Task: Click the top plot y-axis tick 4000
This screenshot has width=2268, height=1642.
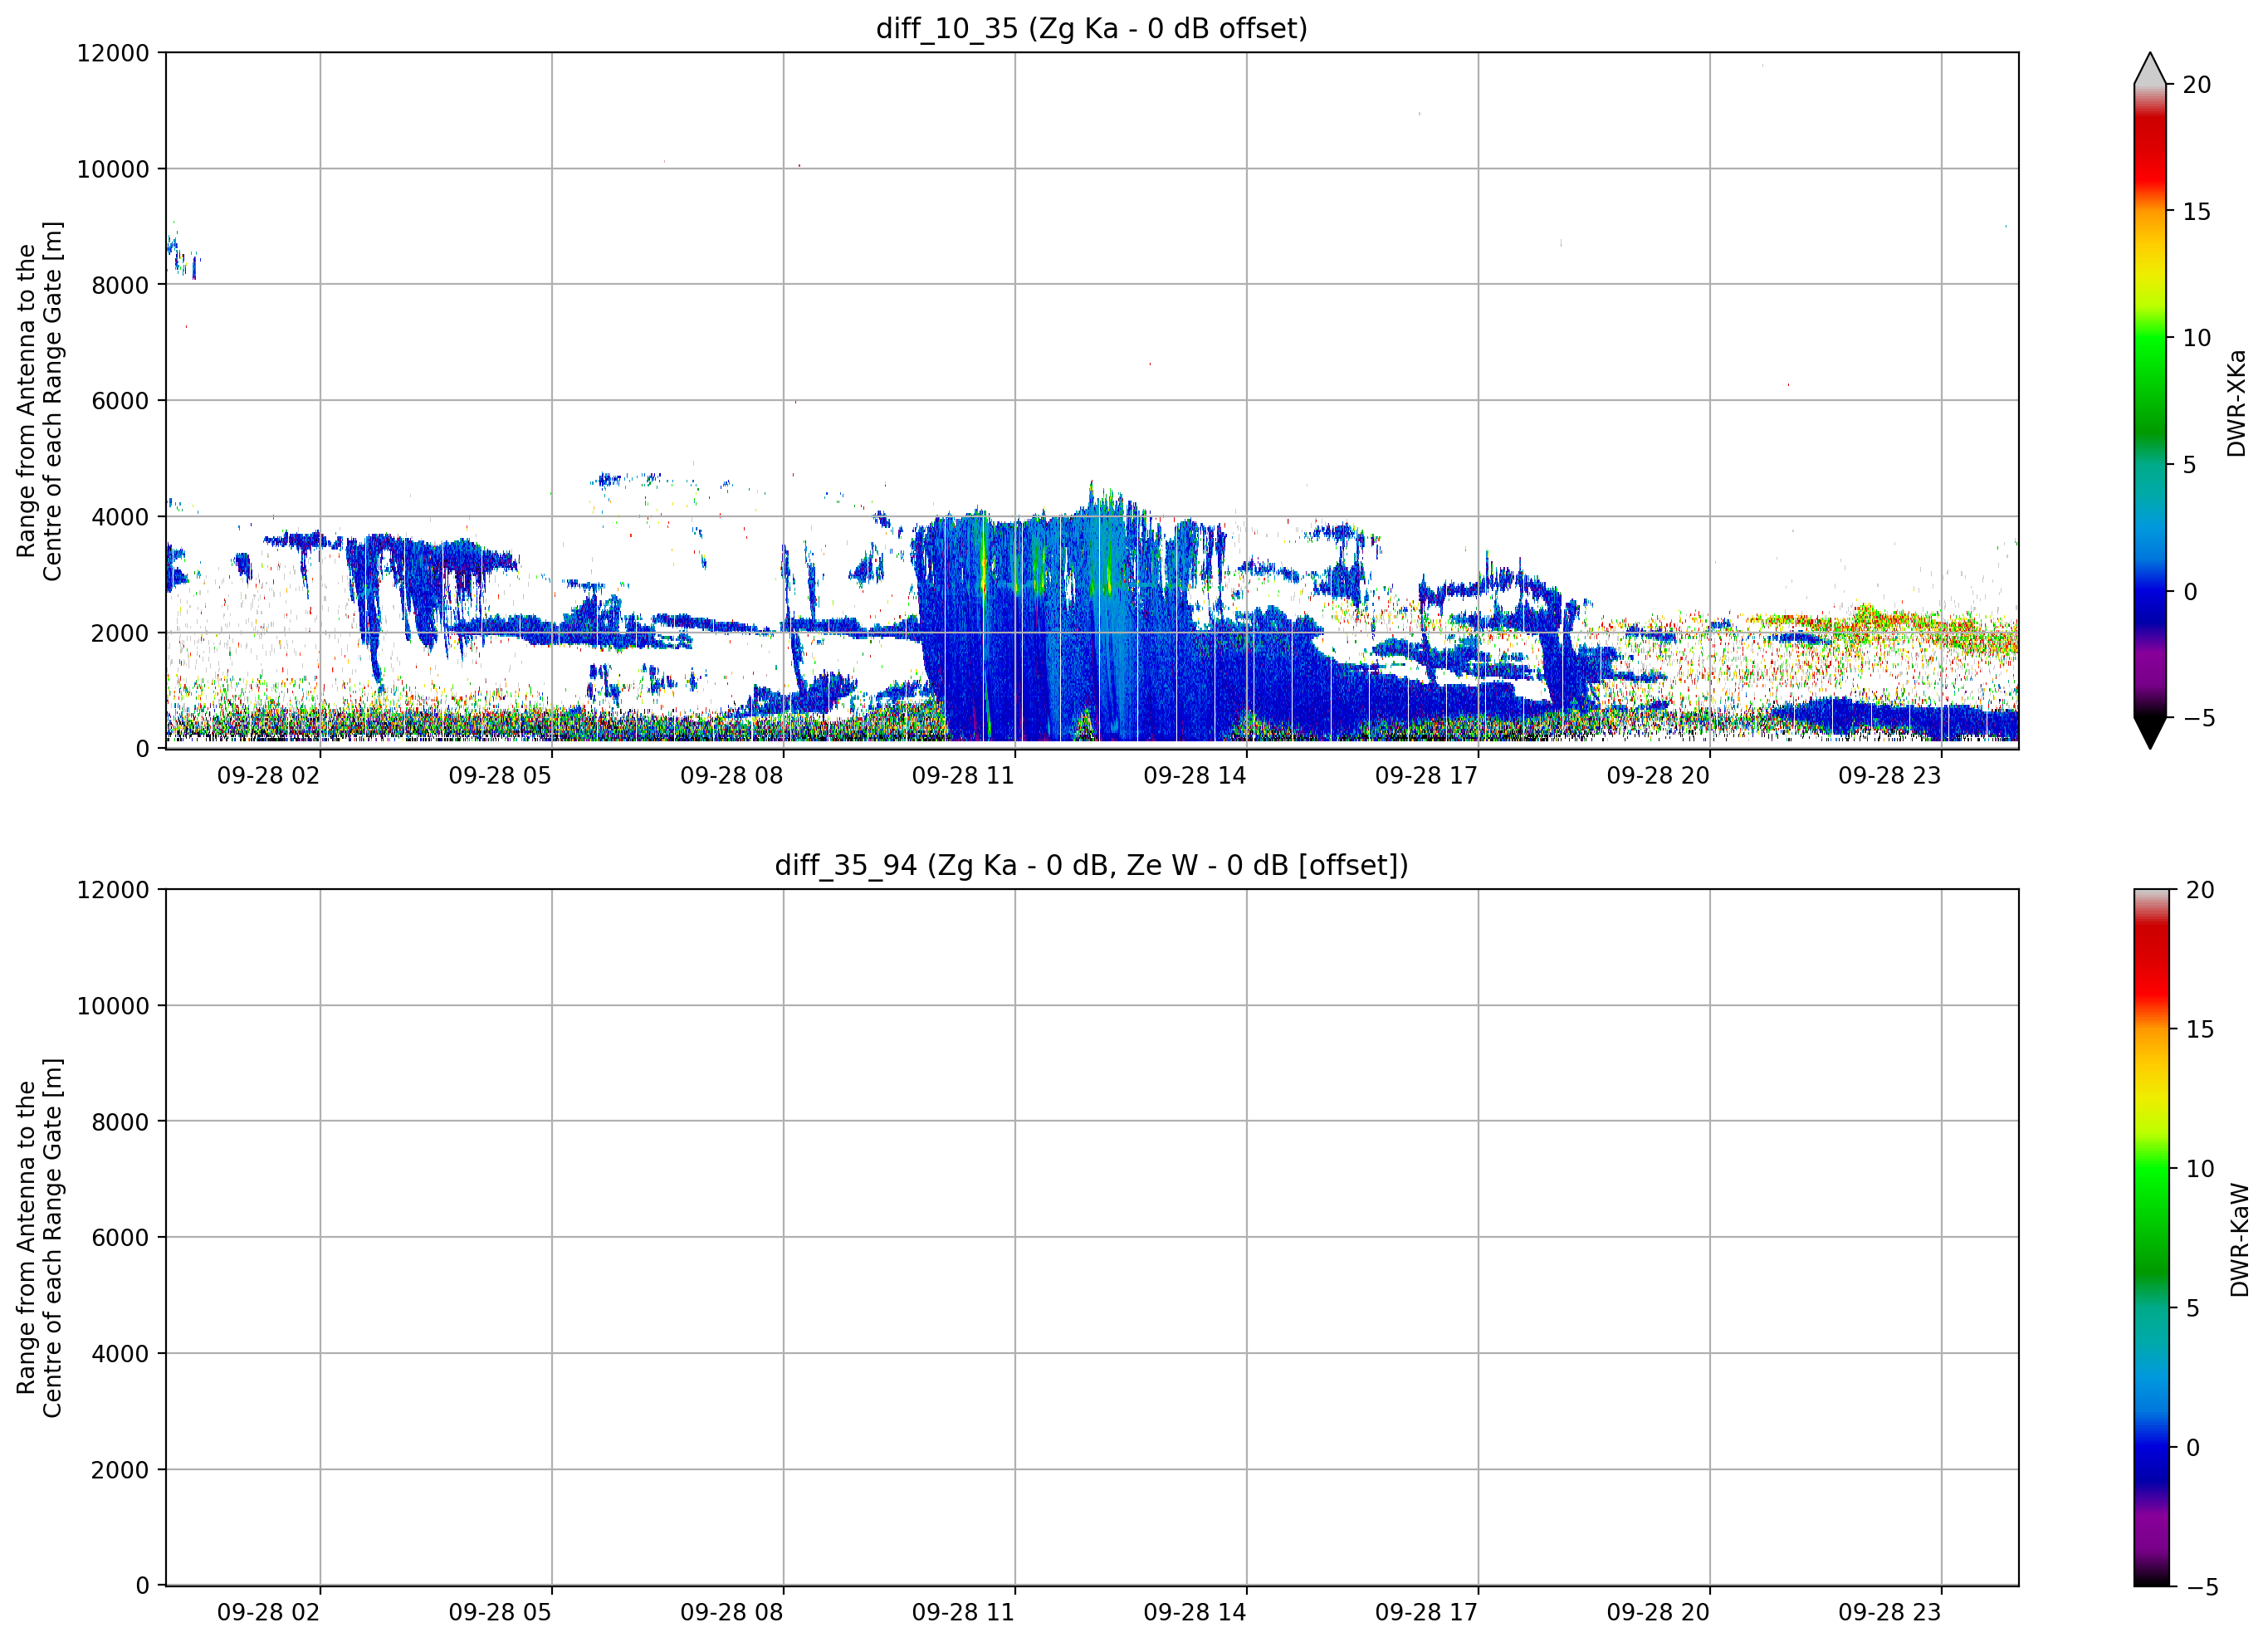Action: pos(120,517)
